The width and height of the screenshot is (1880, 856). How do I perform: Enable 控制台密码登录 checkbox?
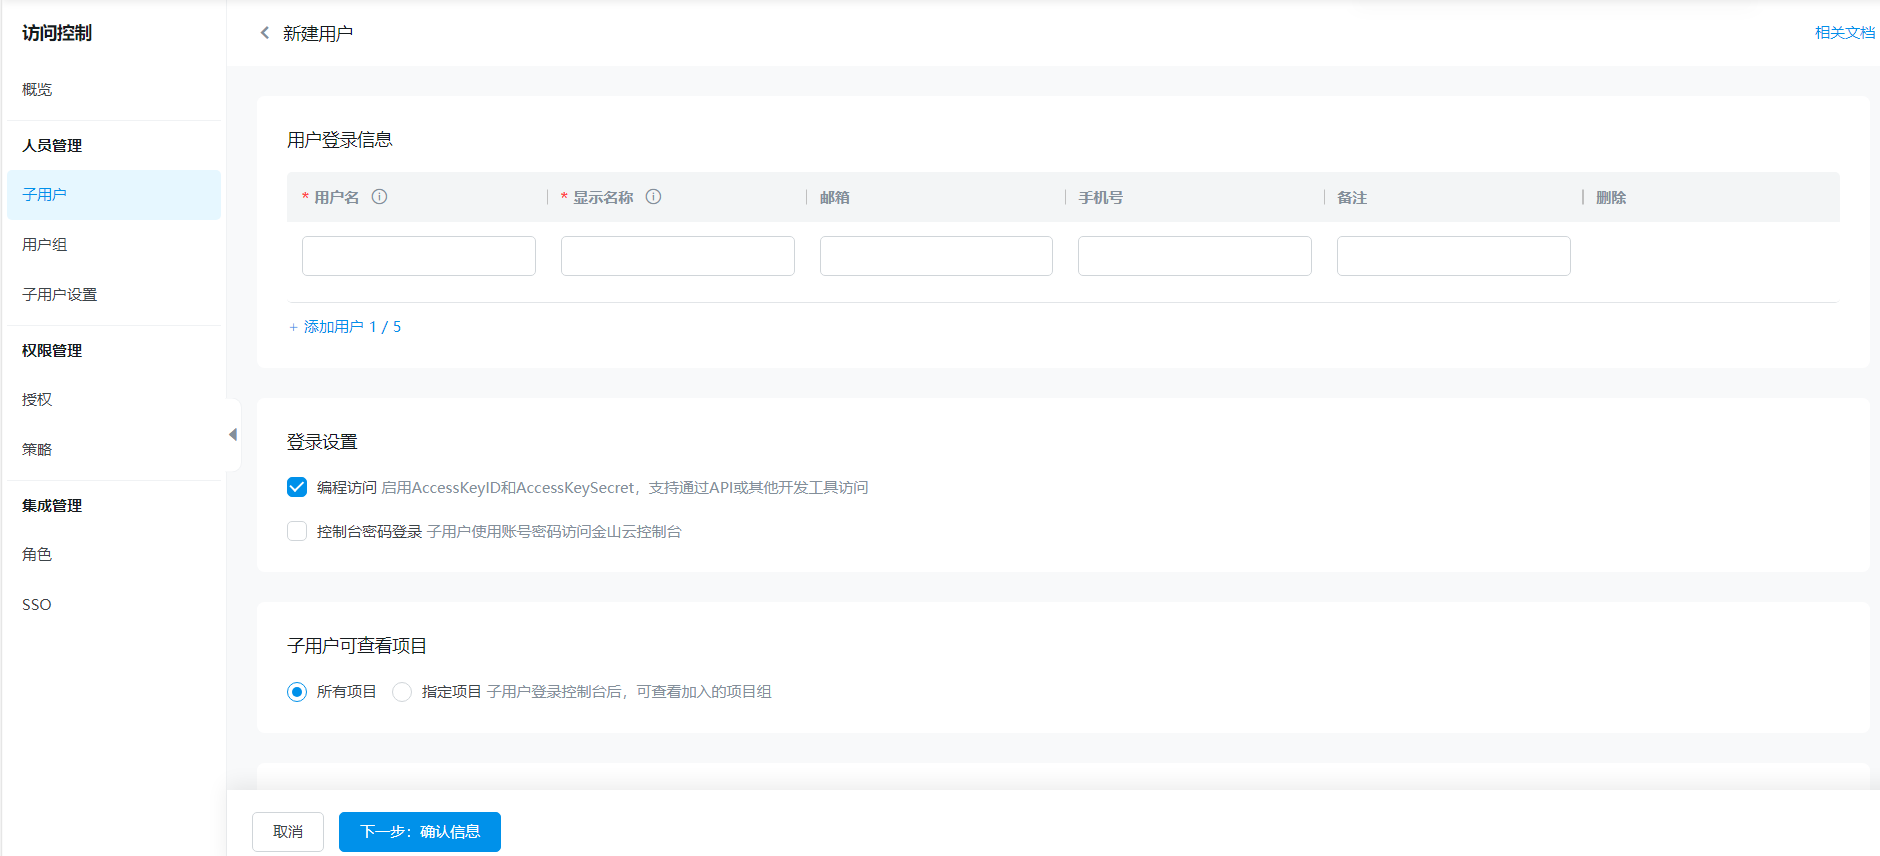pos(297,531)
